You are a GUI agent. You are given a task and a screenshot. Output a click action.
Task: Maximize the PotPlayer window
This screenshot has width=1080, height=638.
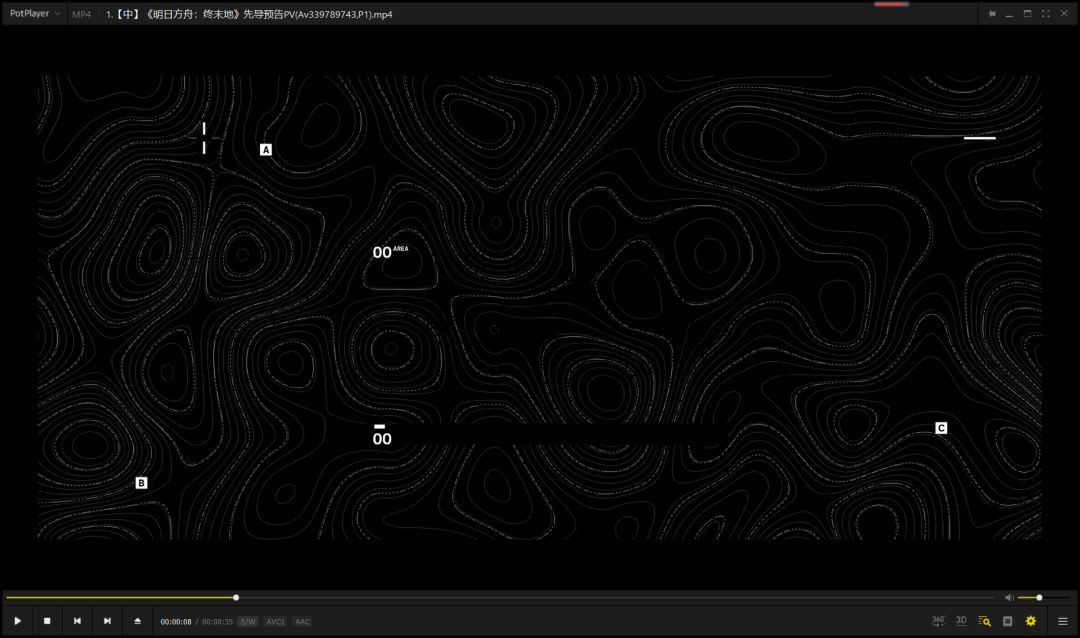coord(1028,14)
